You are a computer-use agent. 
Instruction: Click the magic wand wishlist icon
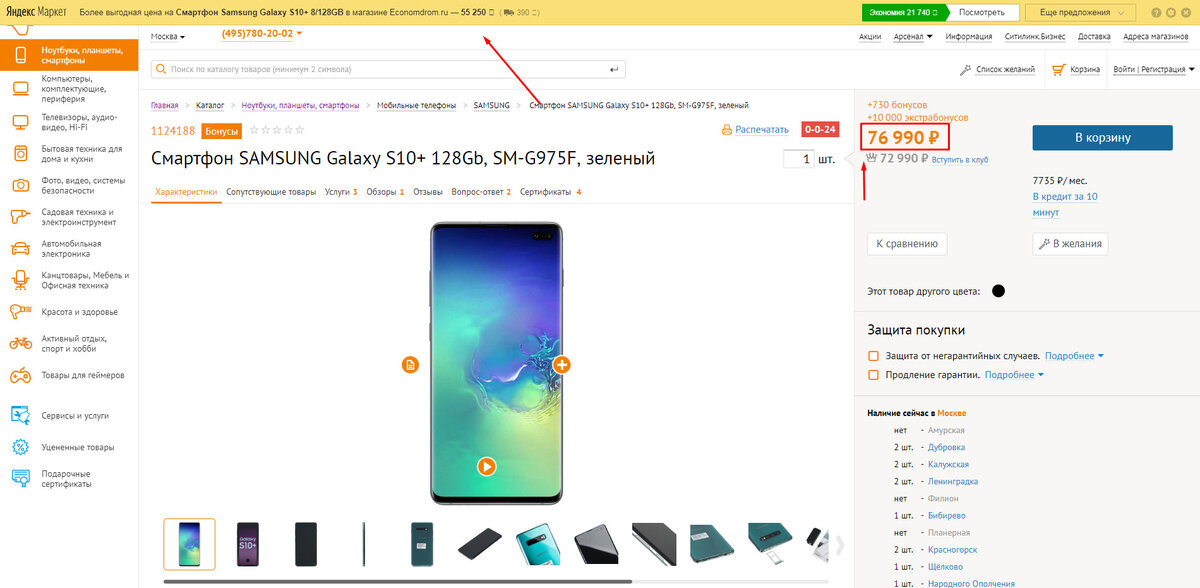(966, 69)
